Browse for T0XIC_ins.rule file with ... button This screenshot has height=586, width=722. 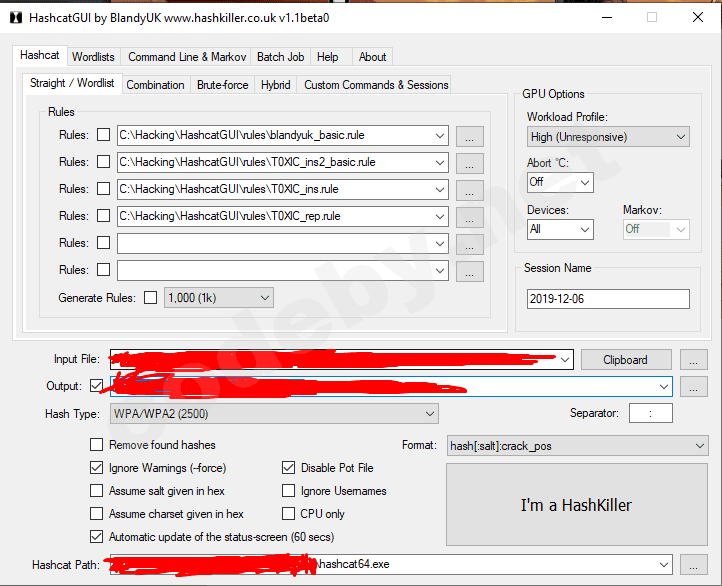(x=470, y=190)
